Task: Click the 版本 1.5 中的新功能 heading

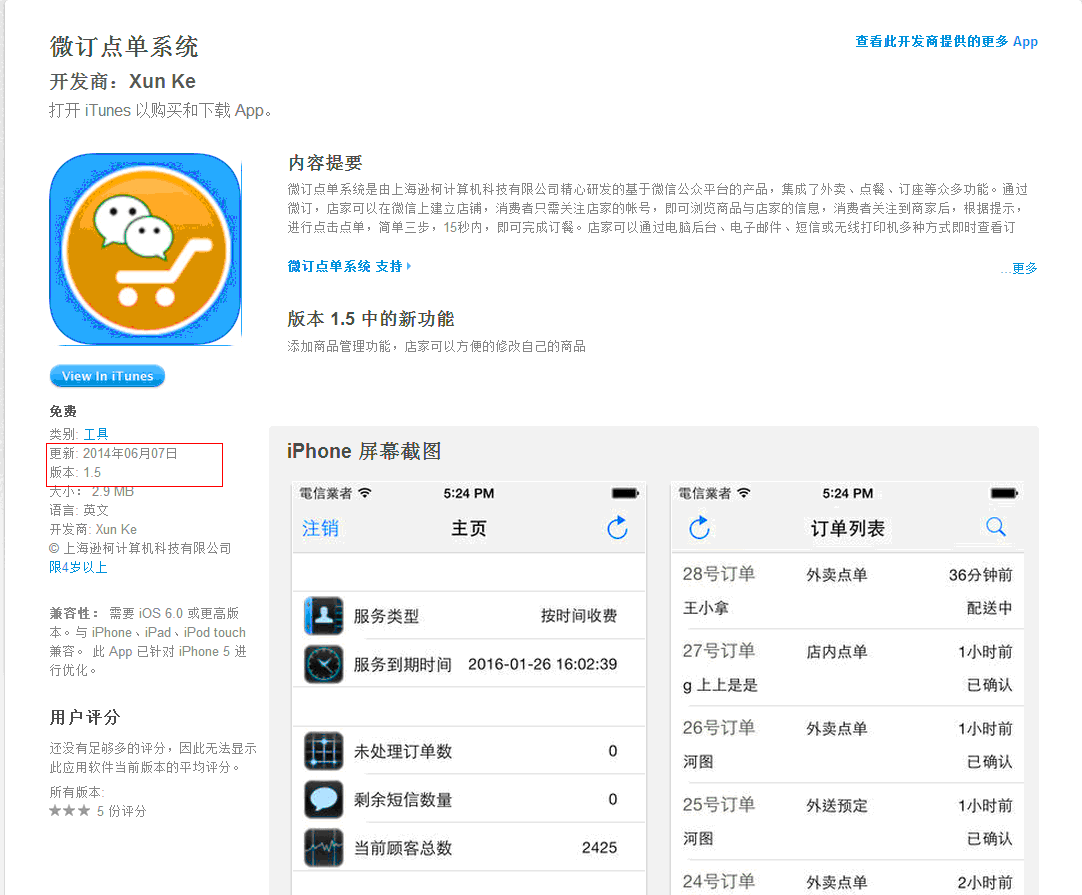Action: click(x=371, y=319)
